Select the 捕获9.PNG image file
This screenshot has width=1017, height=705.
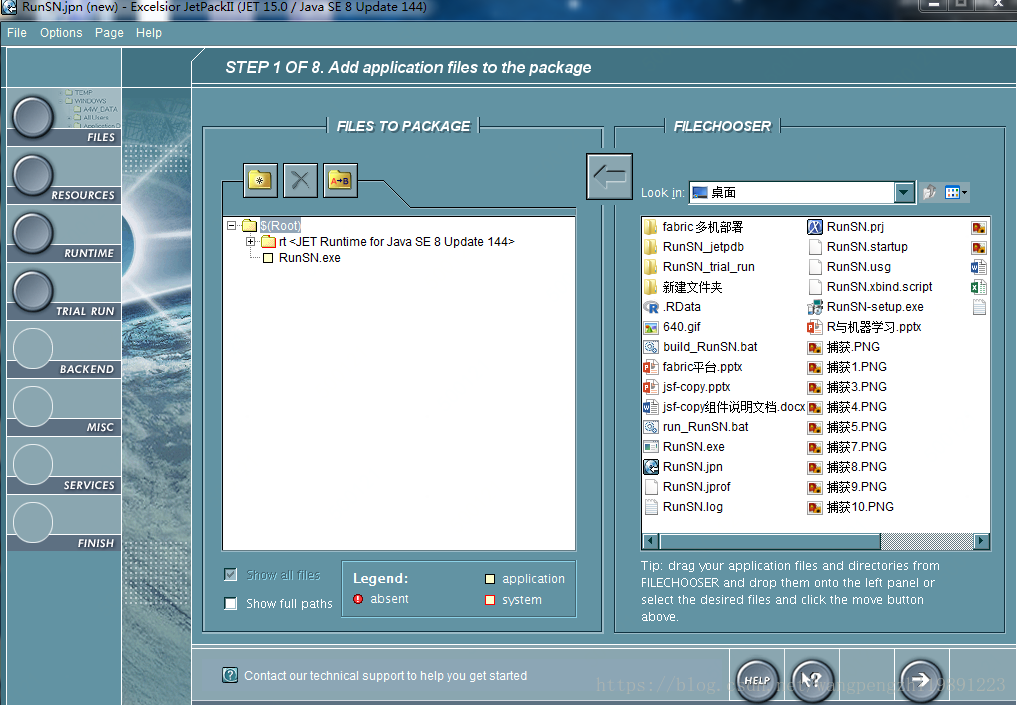[x=848, y=487]
